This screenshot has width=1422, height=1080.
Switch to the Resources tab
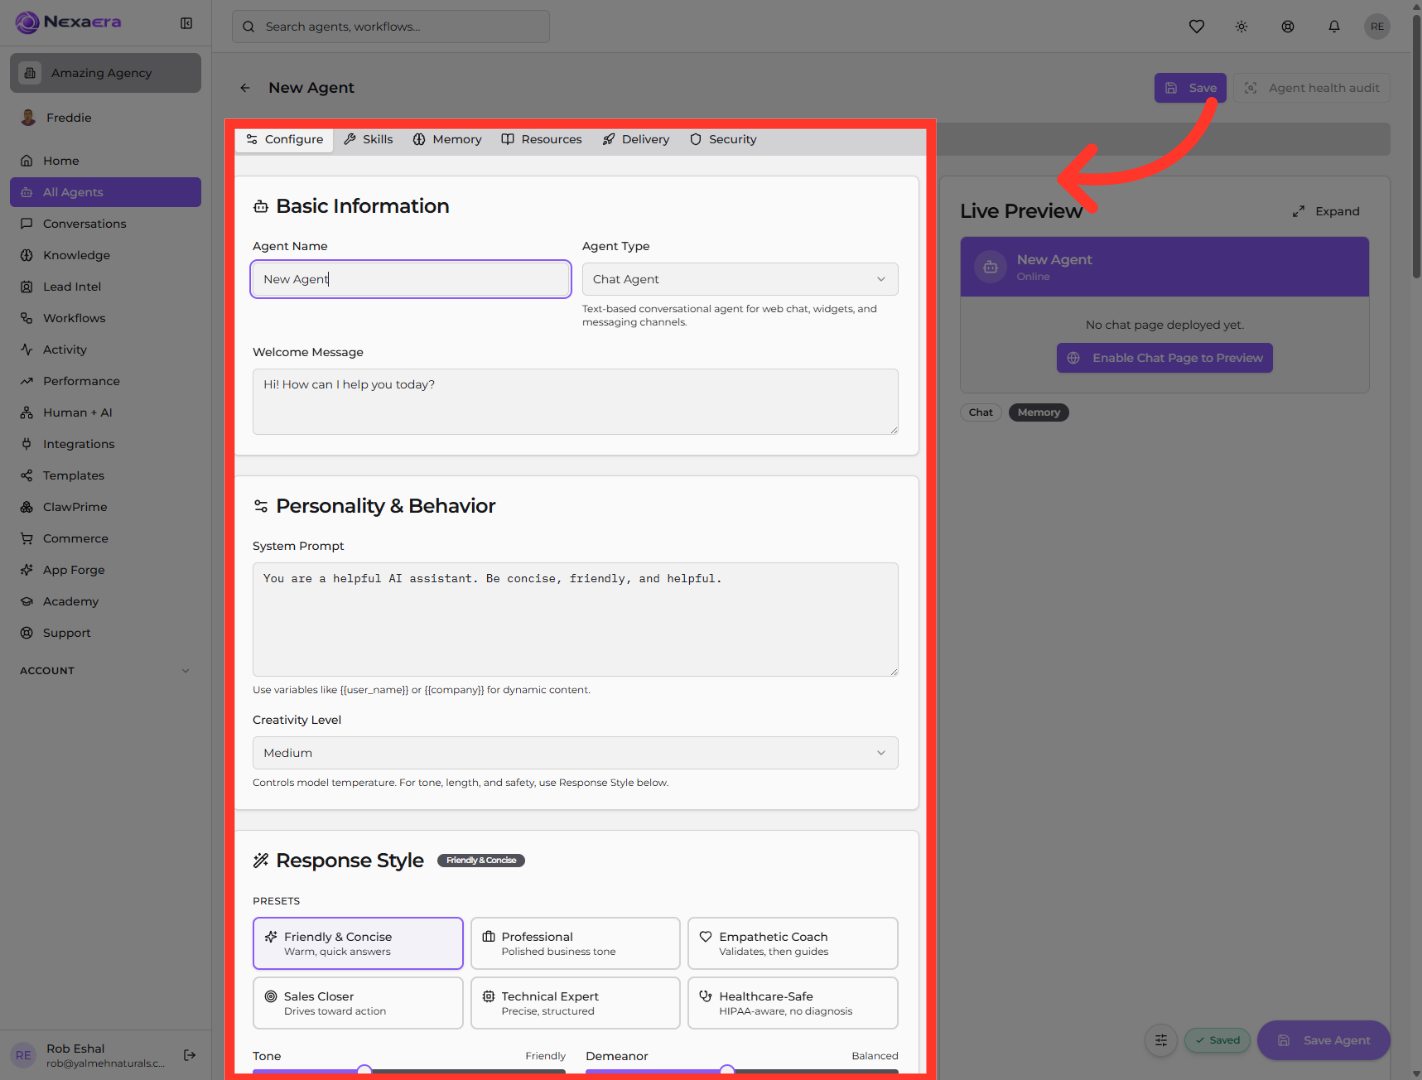(x=541, y=140)
